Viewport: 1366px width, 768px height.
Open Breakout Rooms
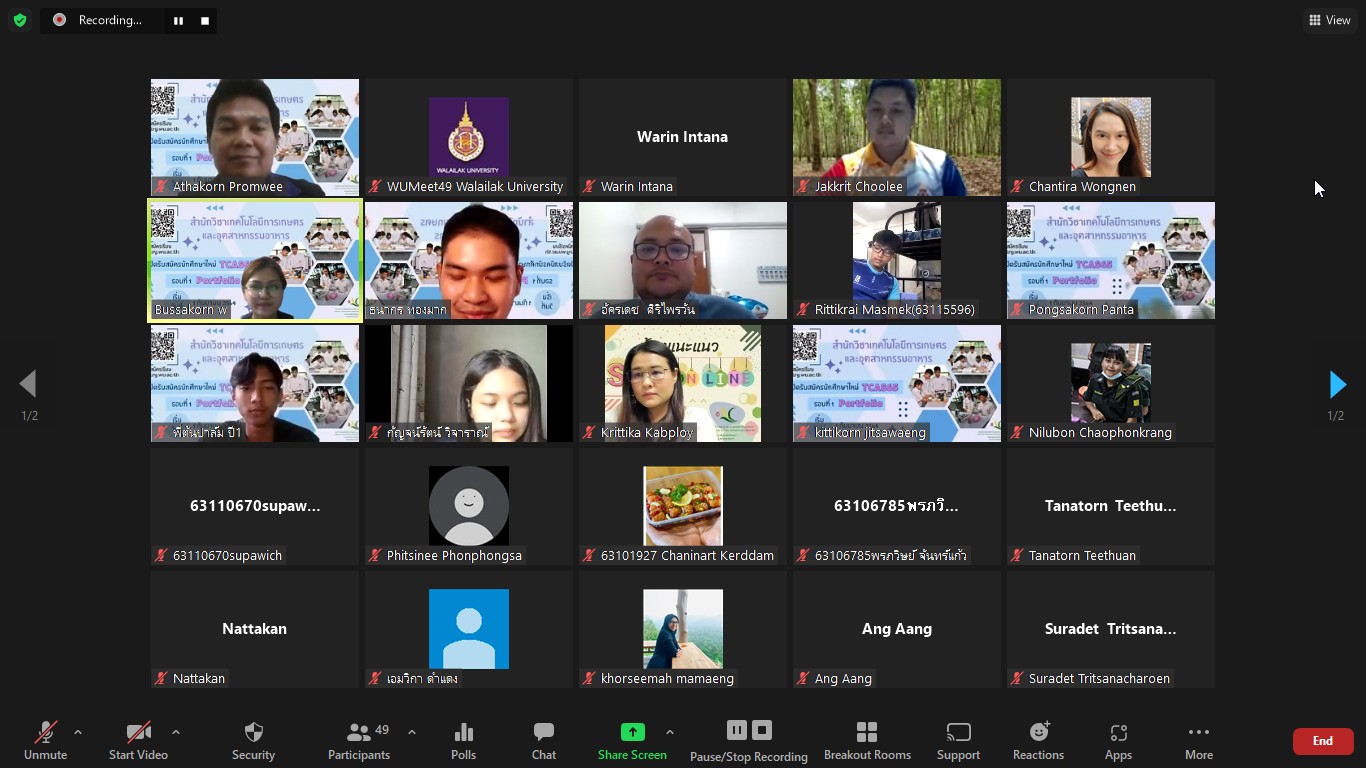pyautogui.click(x=867, y=733)
